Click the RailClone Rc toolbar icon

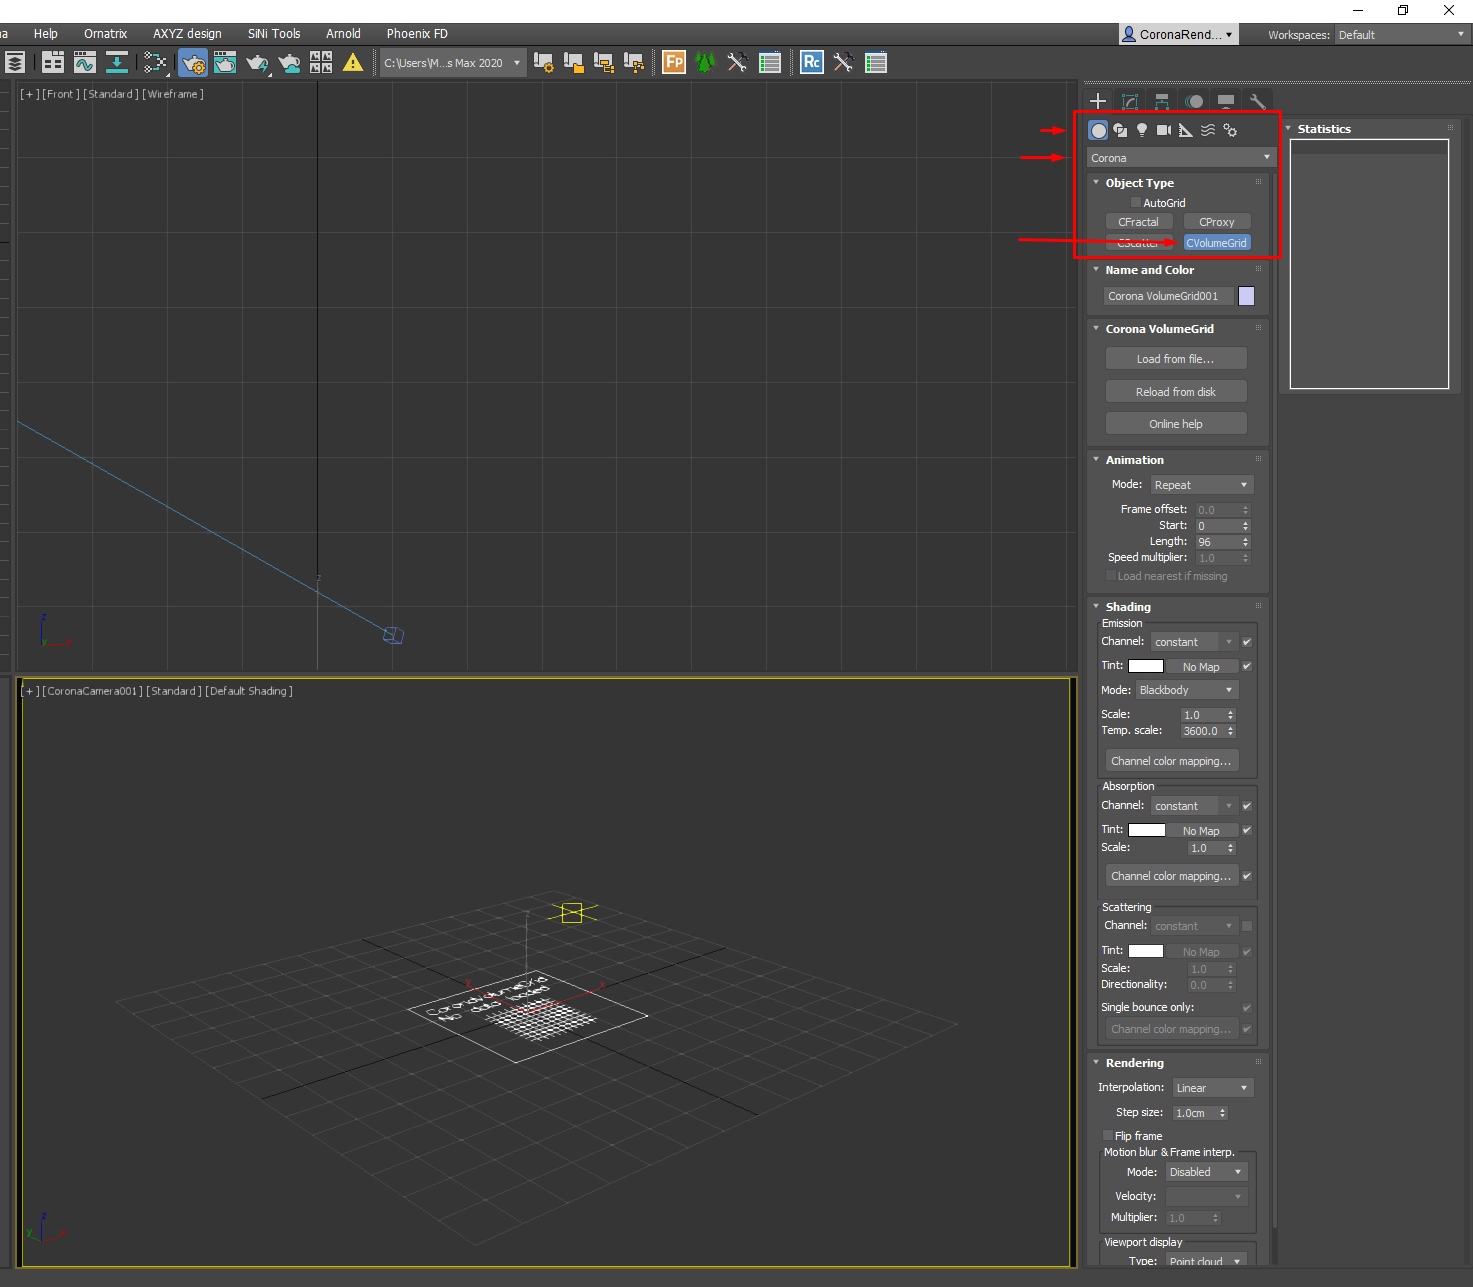811,63
